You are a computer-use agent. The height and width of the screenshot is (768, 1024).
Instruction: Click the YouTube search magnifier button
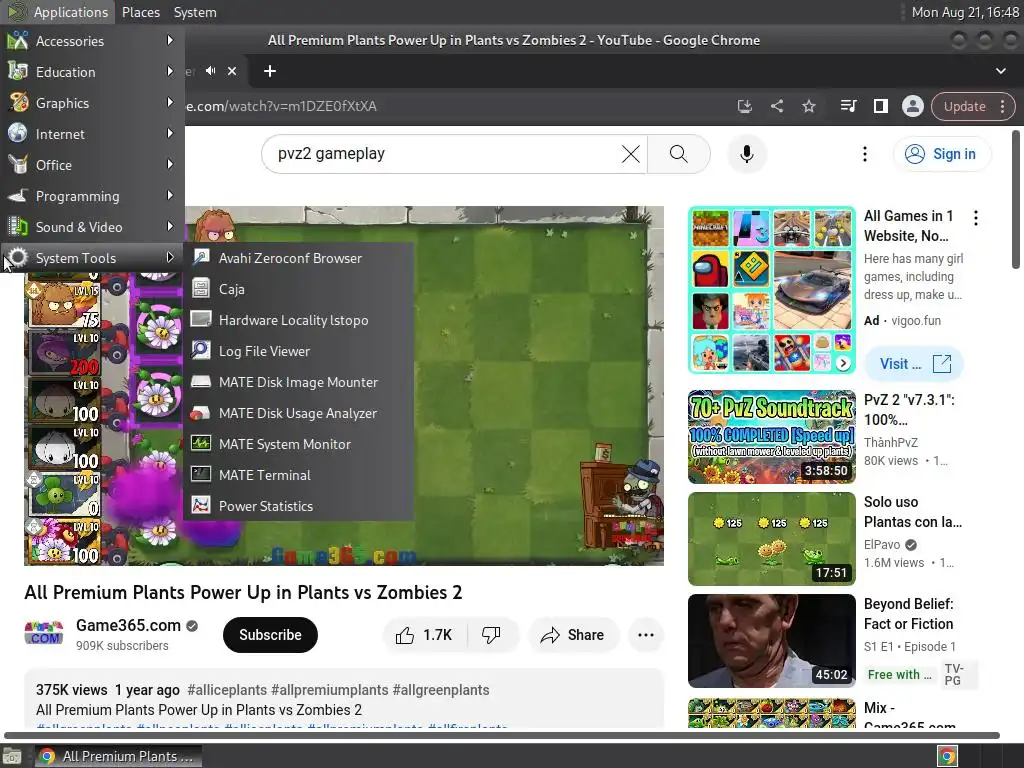pyautogui.click(x=679, y=153)
